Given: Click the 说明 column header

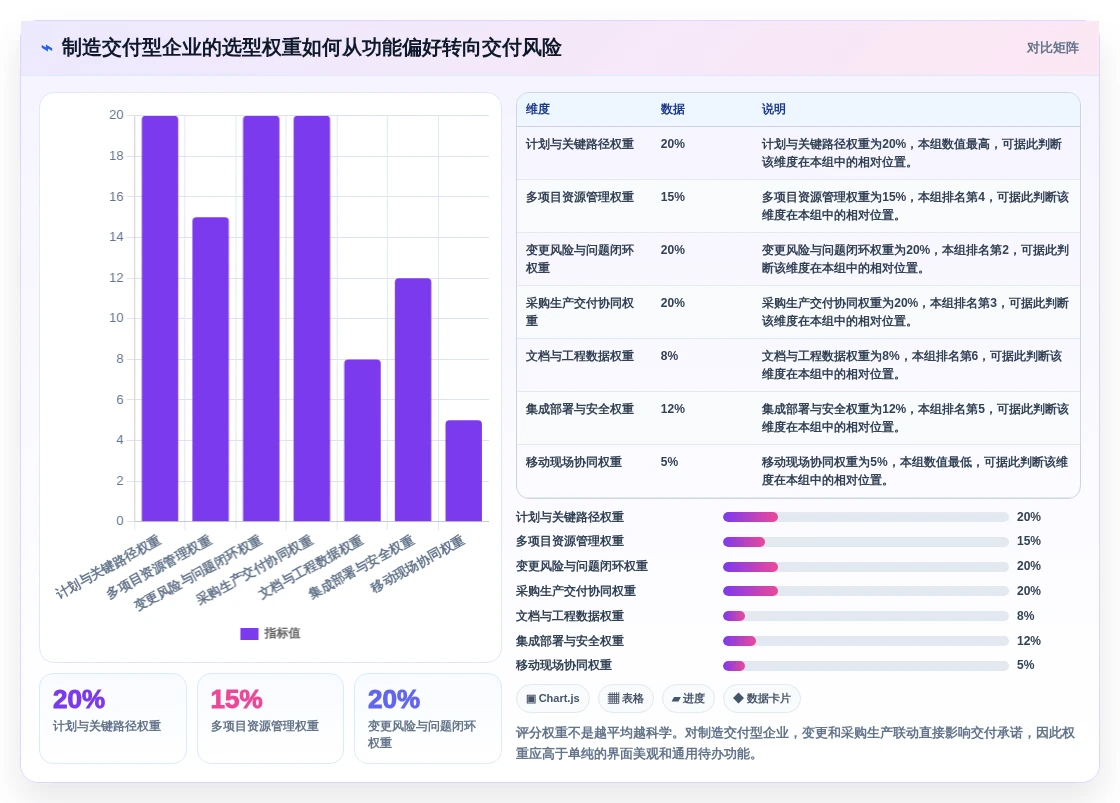Looking at the screenshot, I should [x=774, y=109].
